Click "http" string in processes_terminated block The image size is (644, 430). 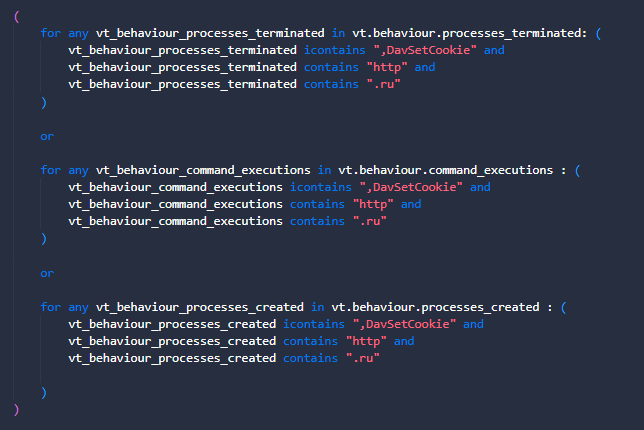pos(387,67)
